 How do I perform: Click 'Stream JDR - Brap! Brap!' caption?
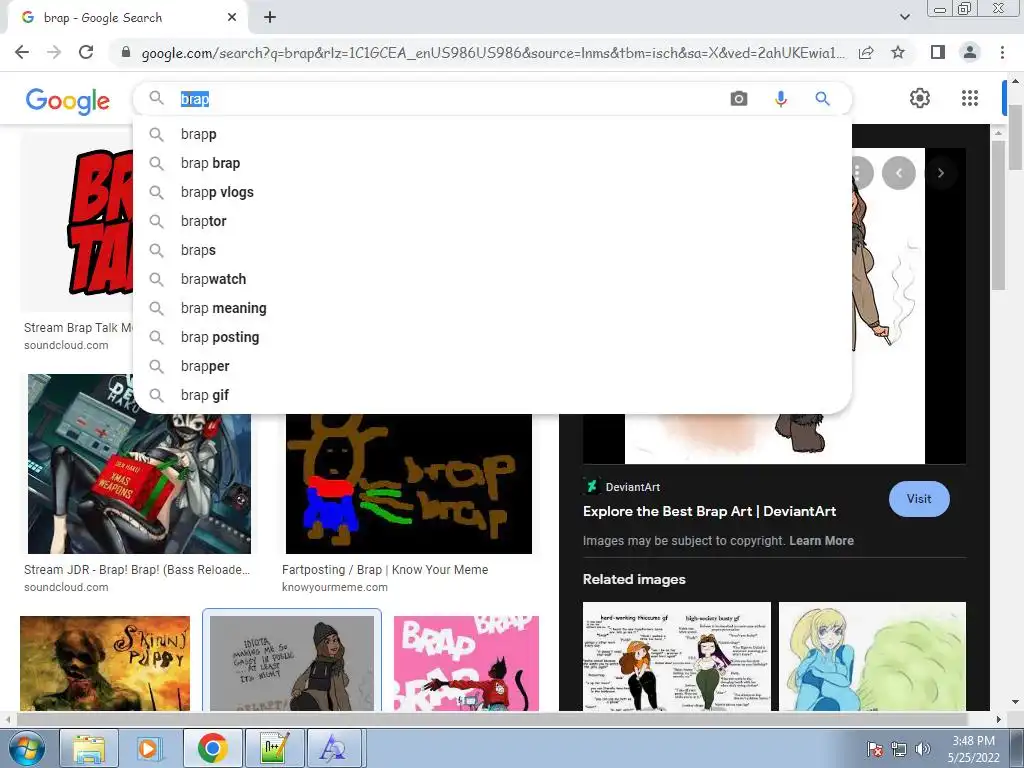pyautogui.click(x=137, y=569)
